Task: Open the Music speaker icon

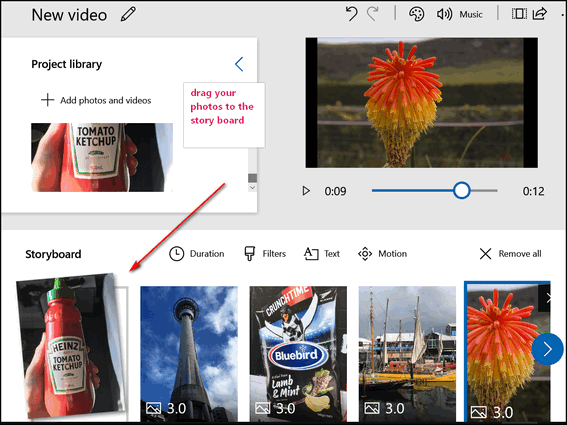Action: [444, 14]
